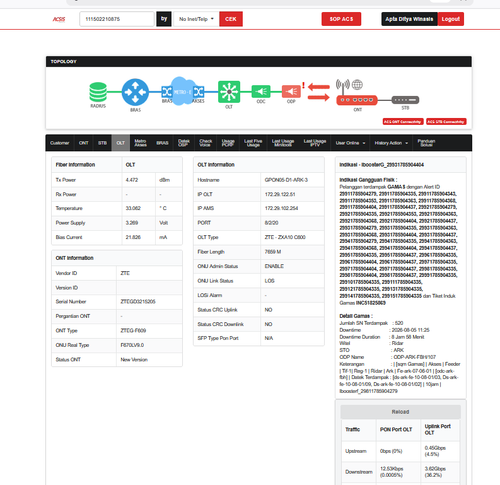The image size is (500, 485).
Task: Expand the User Online dropdown tab
Action: click(x=350, y=143)
